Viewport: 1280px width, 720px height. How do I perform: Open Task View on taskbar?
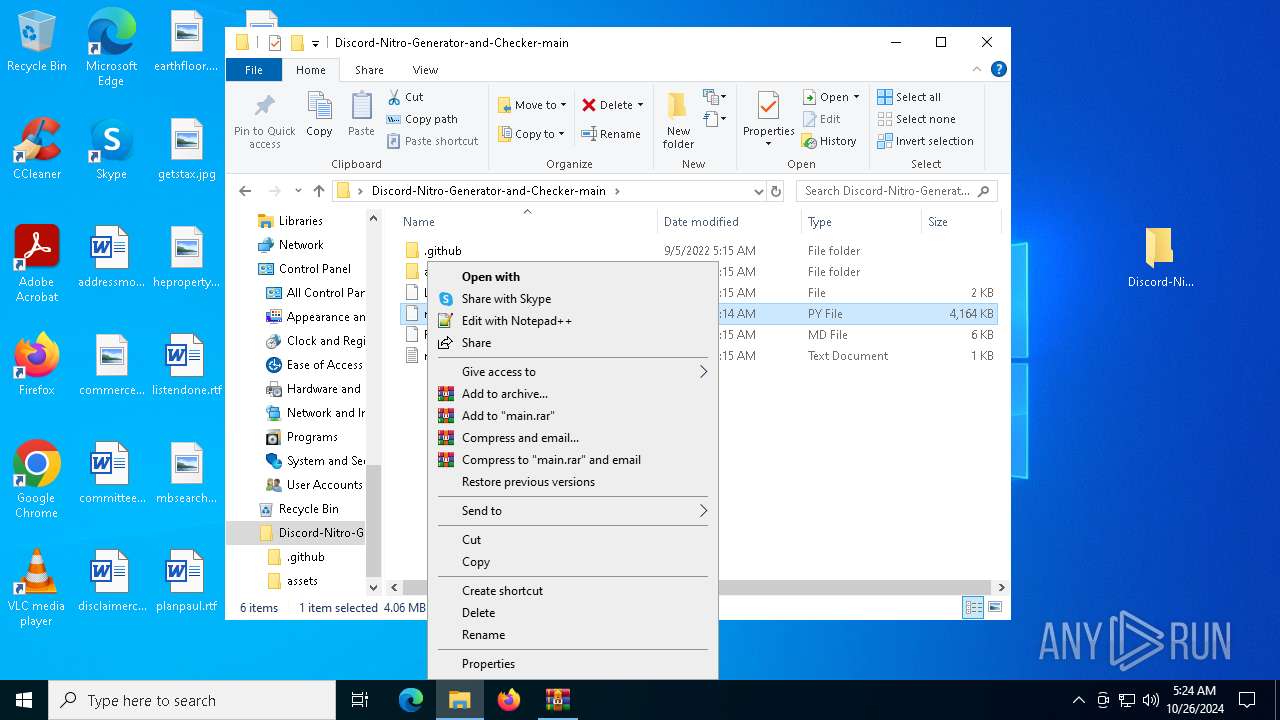click(x=360, y=700)
